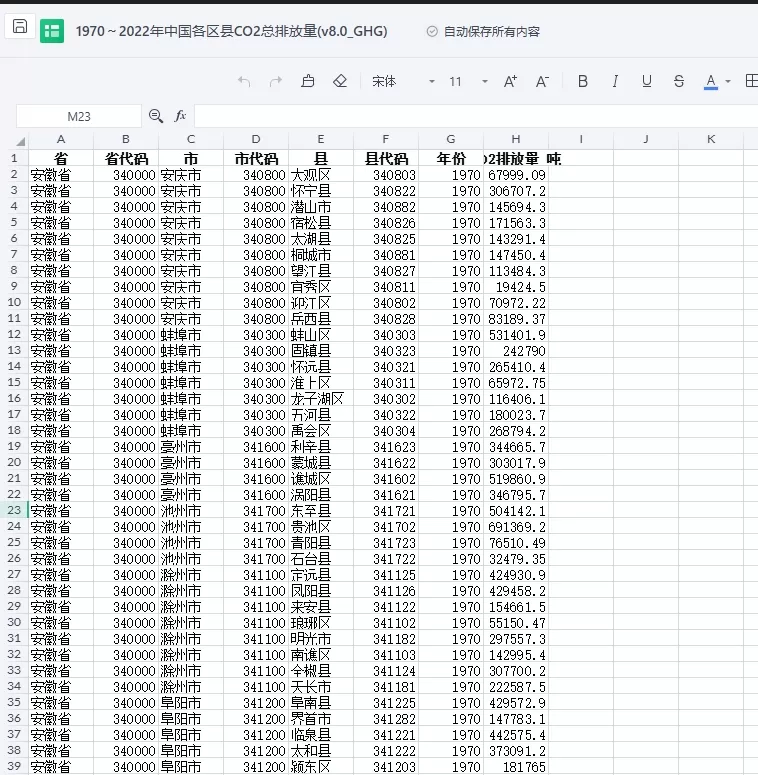Image resolution: width=758 pixels, height=775 pixels.
Task: Click cell 琅琊区
Action: (x=321, y=623)
